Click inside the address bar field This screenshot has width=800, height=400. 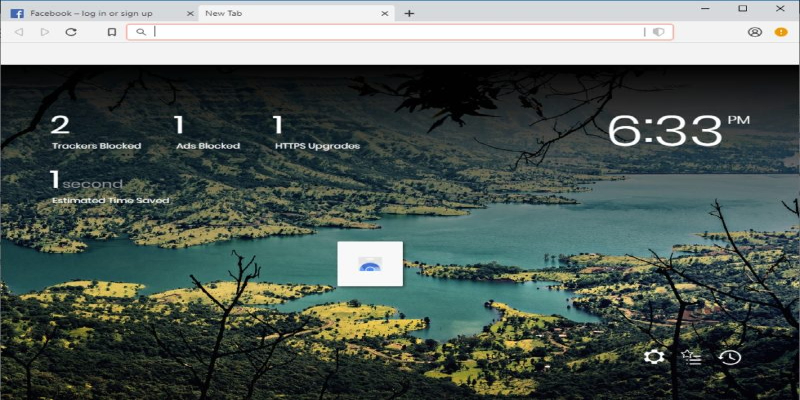[x=400, y=32]
